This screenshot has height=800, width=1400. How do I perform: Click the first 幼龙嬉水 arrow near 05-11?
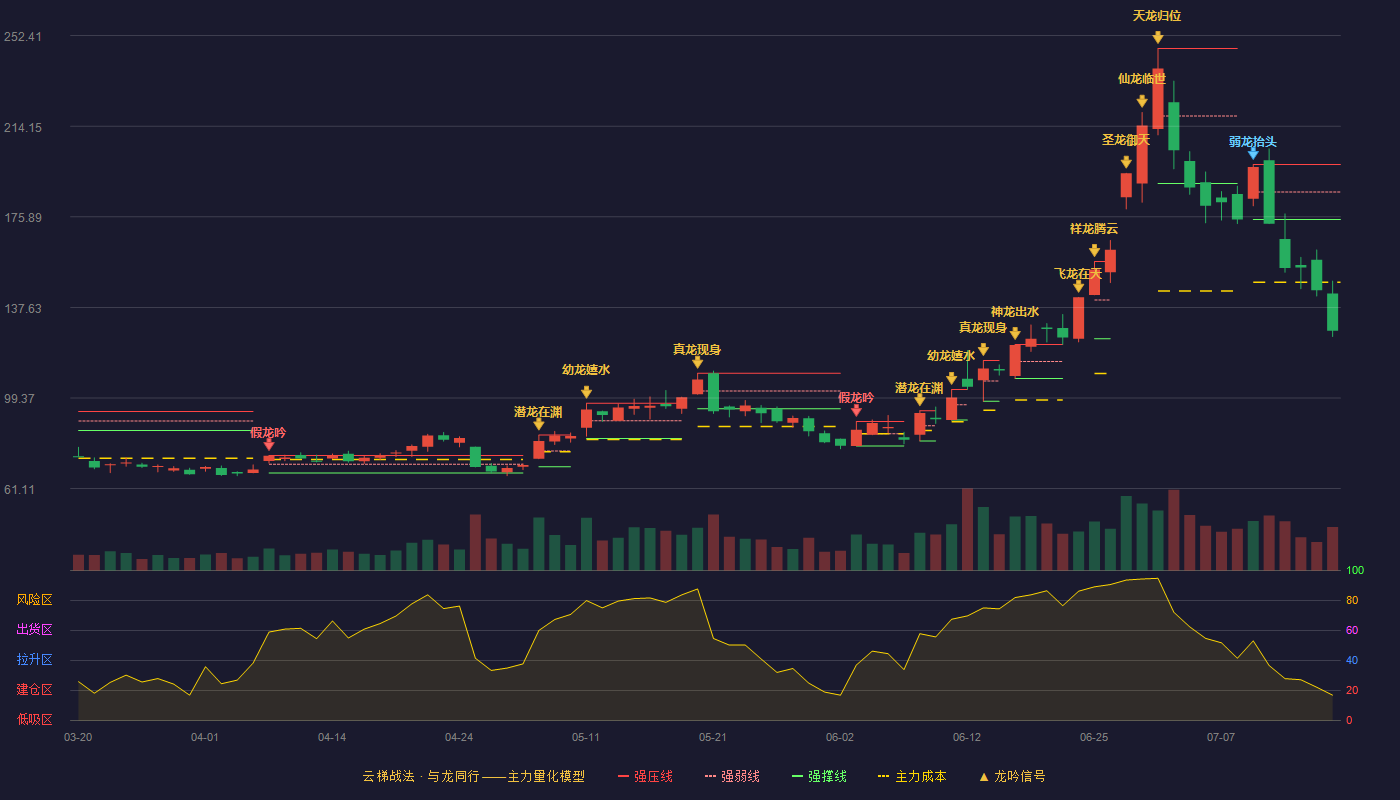tap(586, 392)
